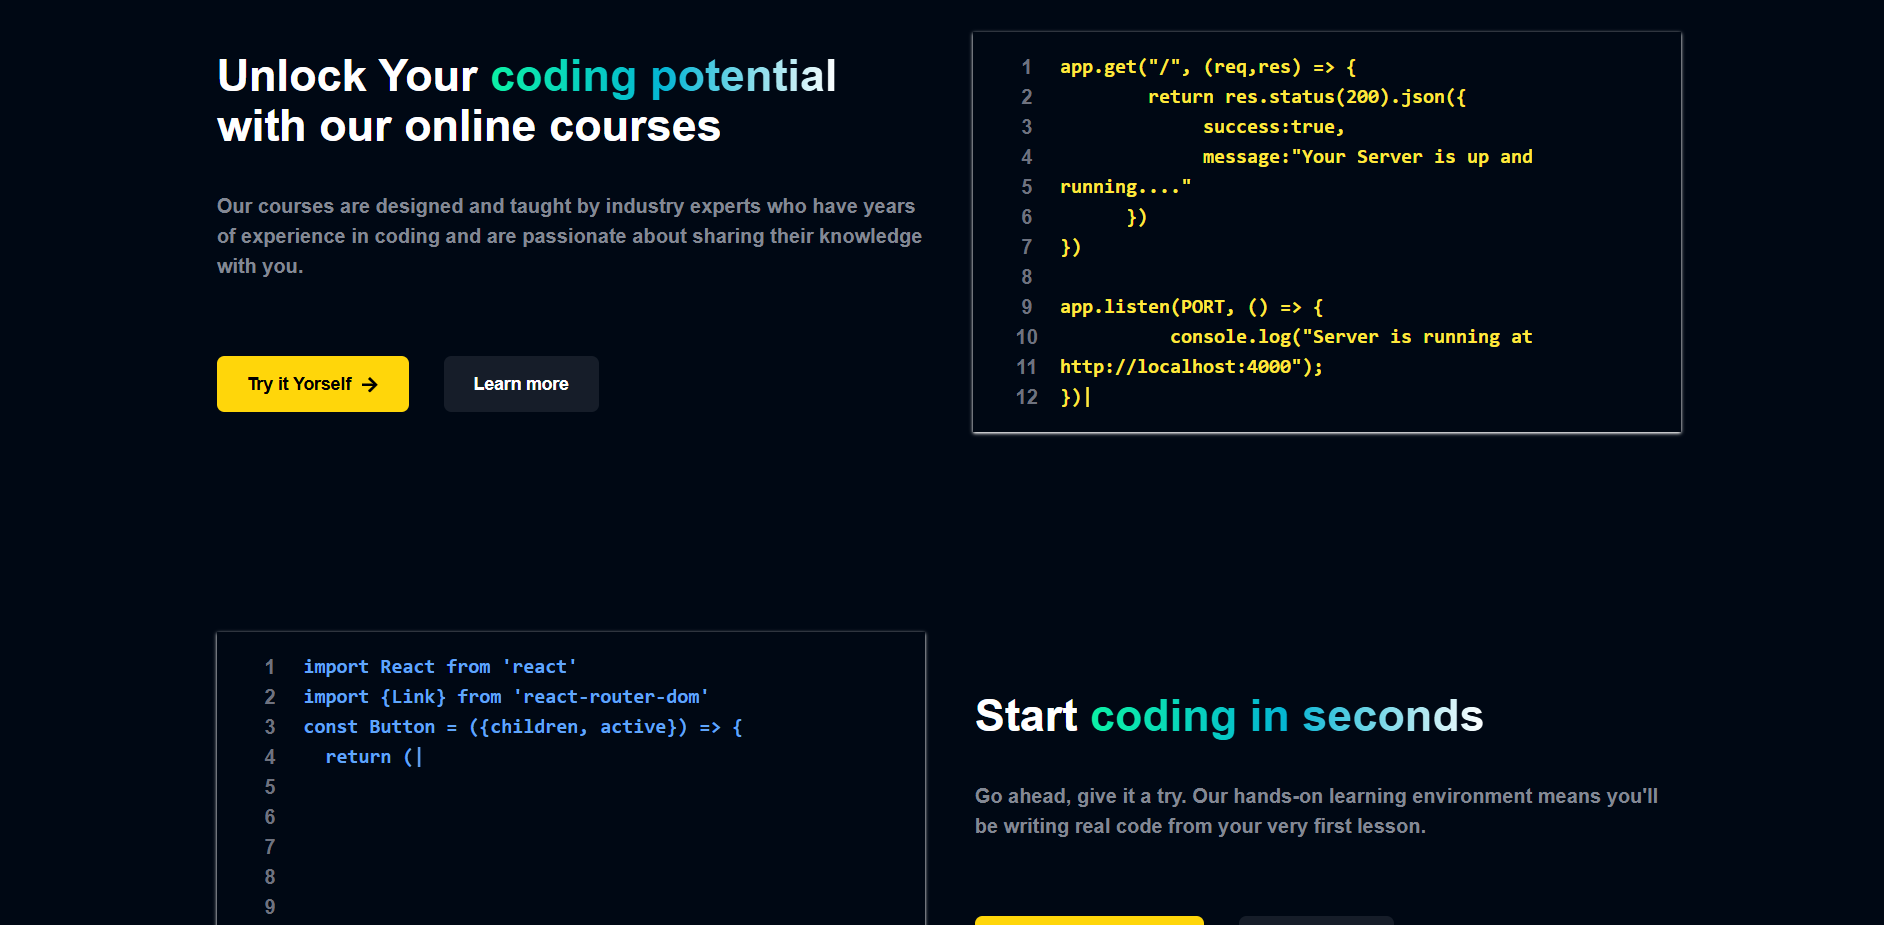
Task: Click the arrow icon in Try it Yorself
Action: tap(370, 384)
